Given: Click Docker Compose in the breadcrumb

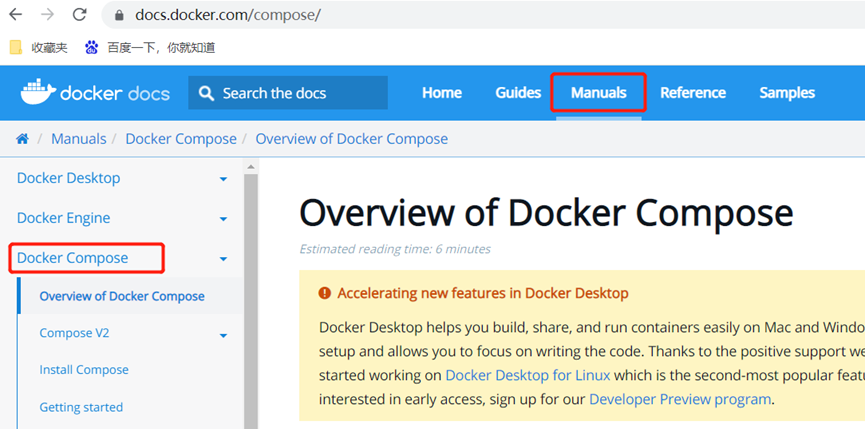Looking at the screenshot, I should [x=181, y=139].
